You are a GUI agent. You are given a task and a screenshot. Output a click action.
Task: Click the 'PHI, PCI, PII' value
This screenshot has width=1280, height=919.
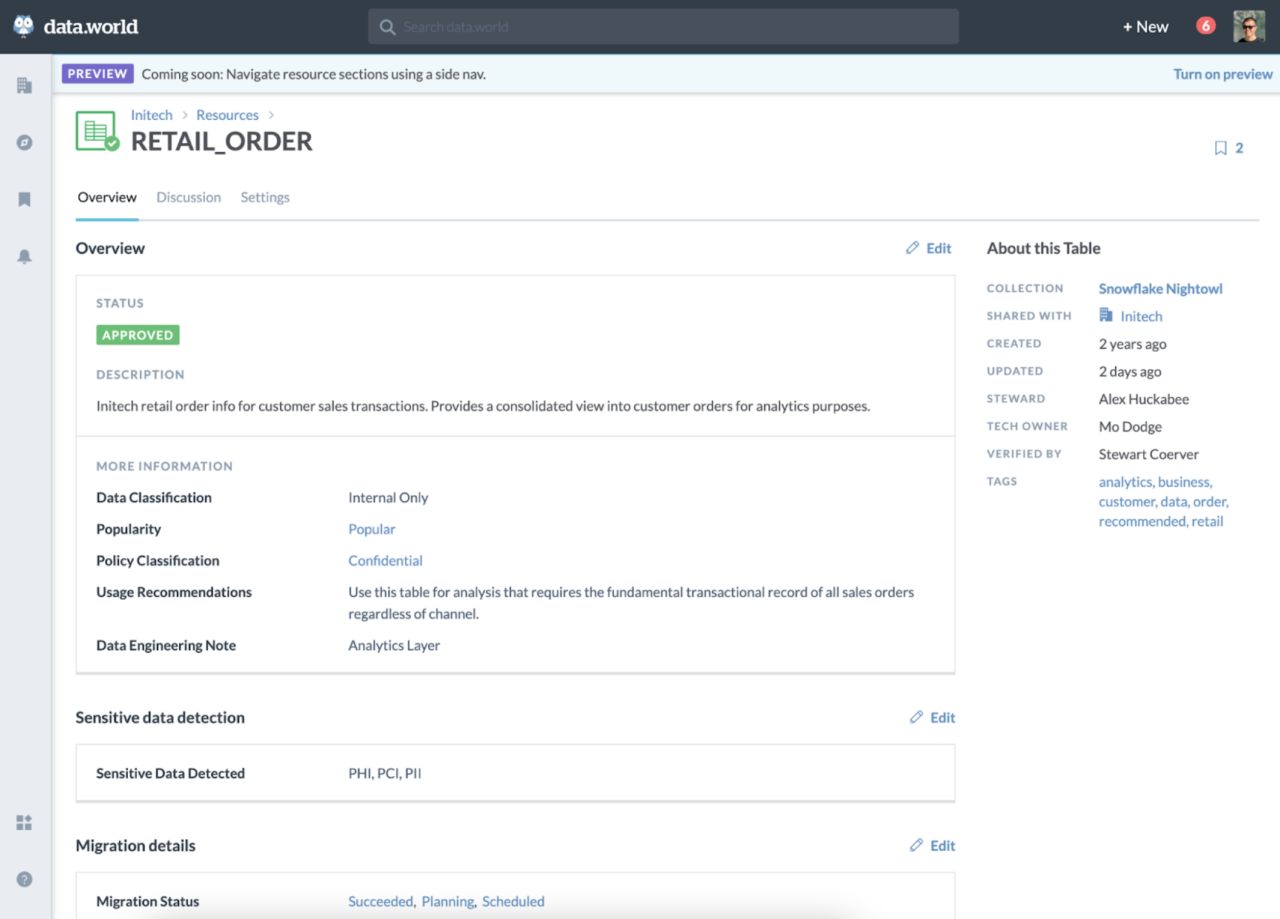(x=385, y=773)
